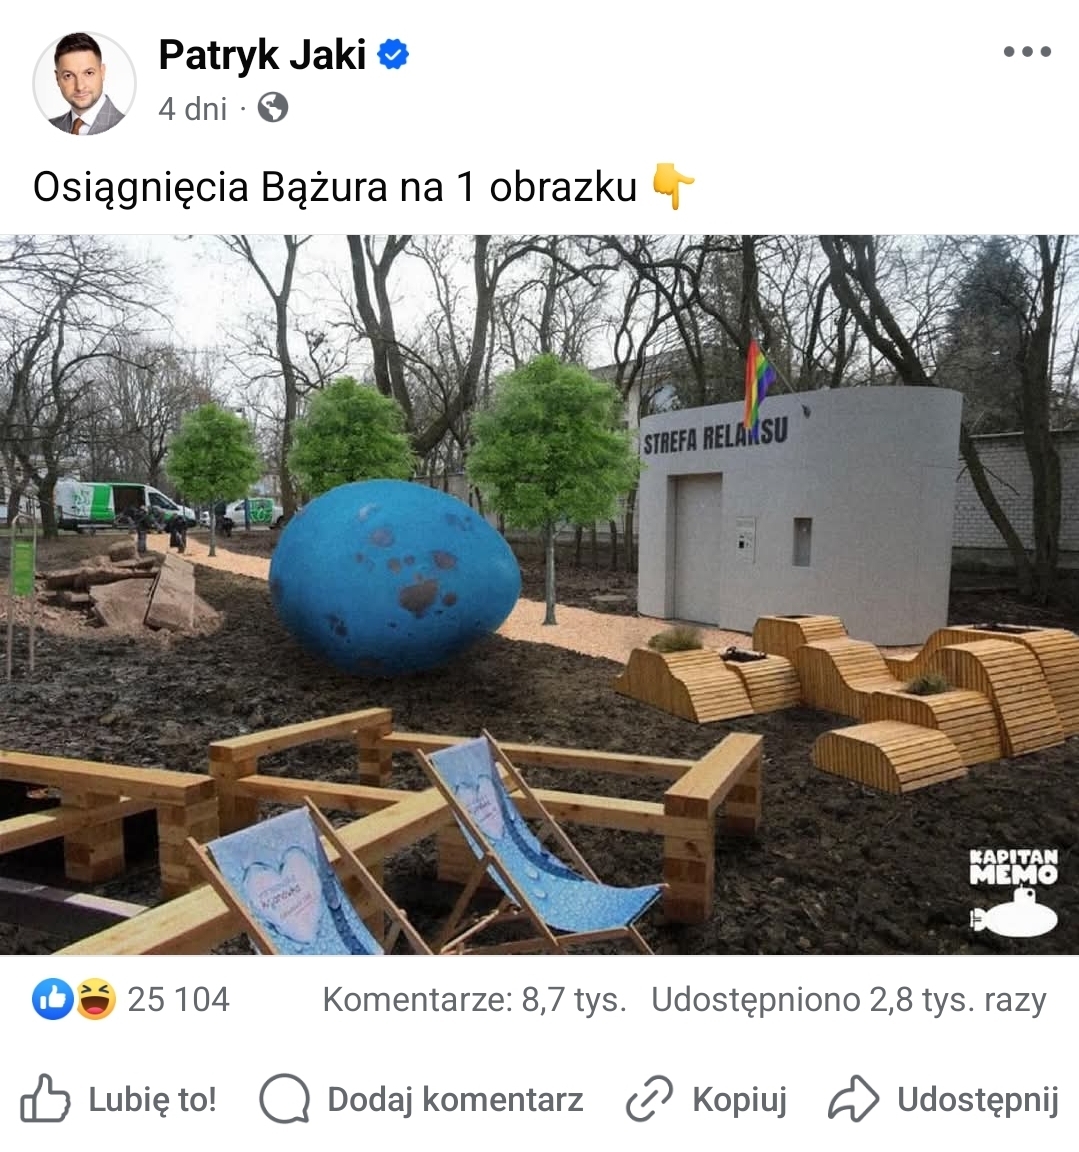This screenshot has width=1079, height=1152.
Task: Open 'Udostępniono 2,8 tys. razy' shares list
Action: pyautogui.click(x=849, y=1000)
